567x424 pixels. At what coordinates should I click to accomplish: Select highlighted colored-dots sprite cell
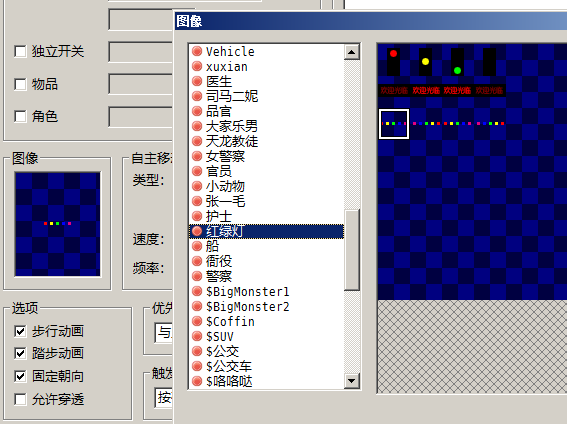pos(394,124)
